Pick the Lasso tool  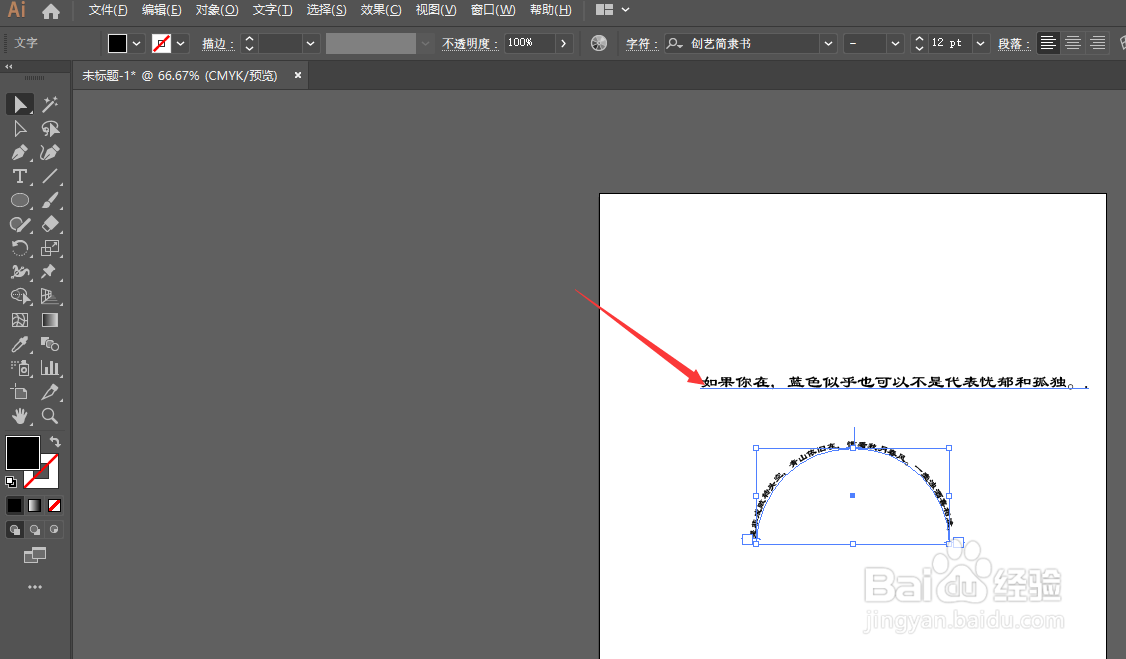pyautogui.click(x=50, y=128)
